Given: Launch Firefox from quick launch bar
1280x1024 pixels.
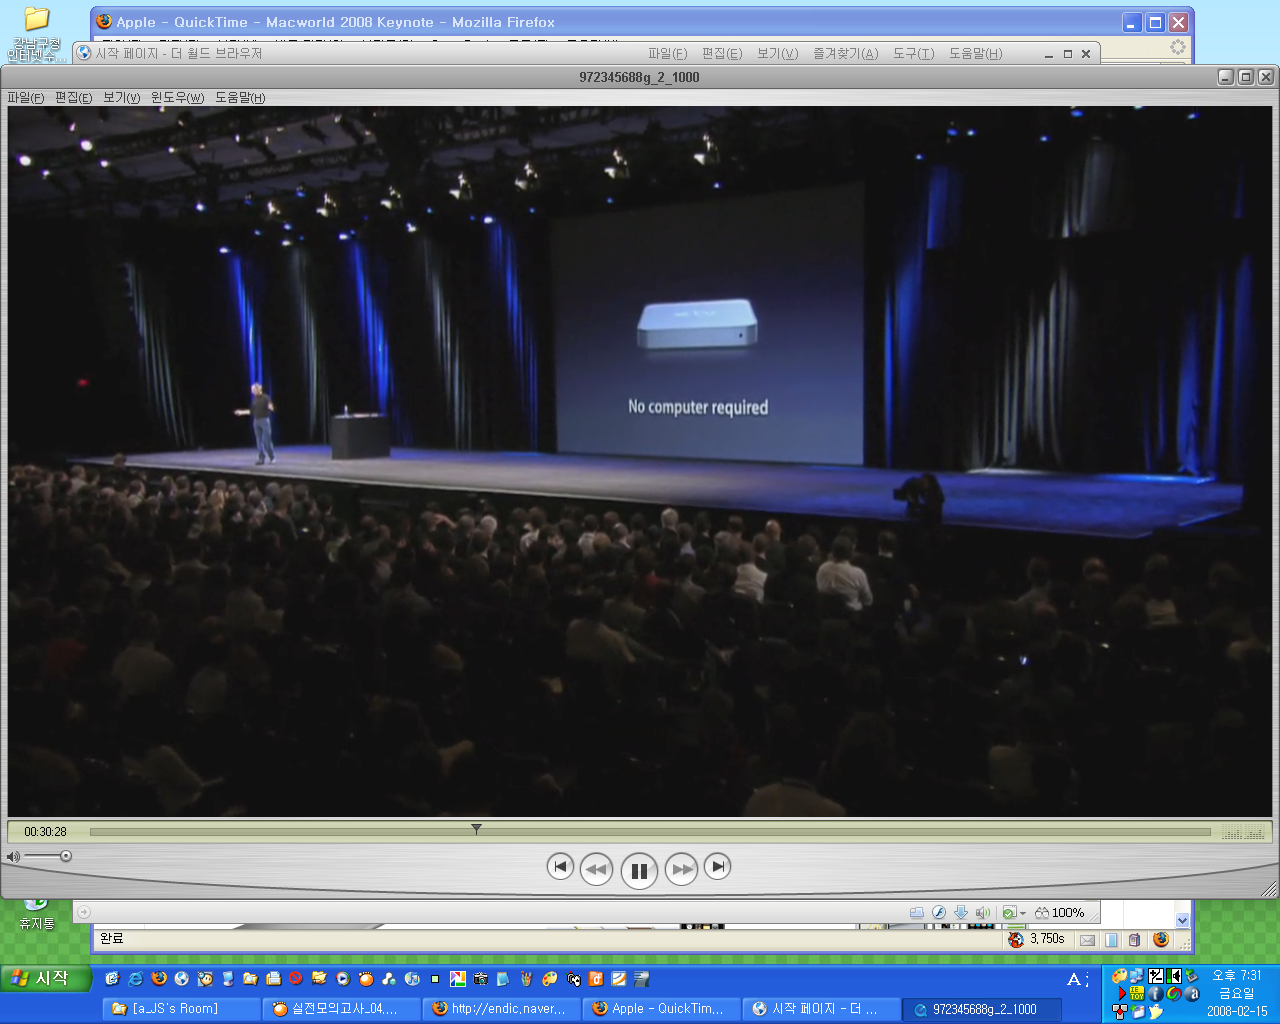Looking at the screenshot, I should click(159, 979).
